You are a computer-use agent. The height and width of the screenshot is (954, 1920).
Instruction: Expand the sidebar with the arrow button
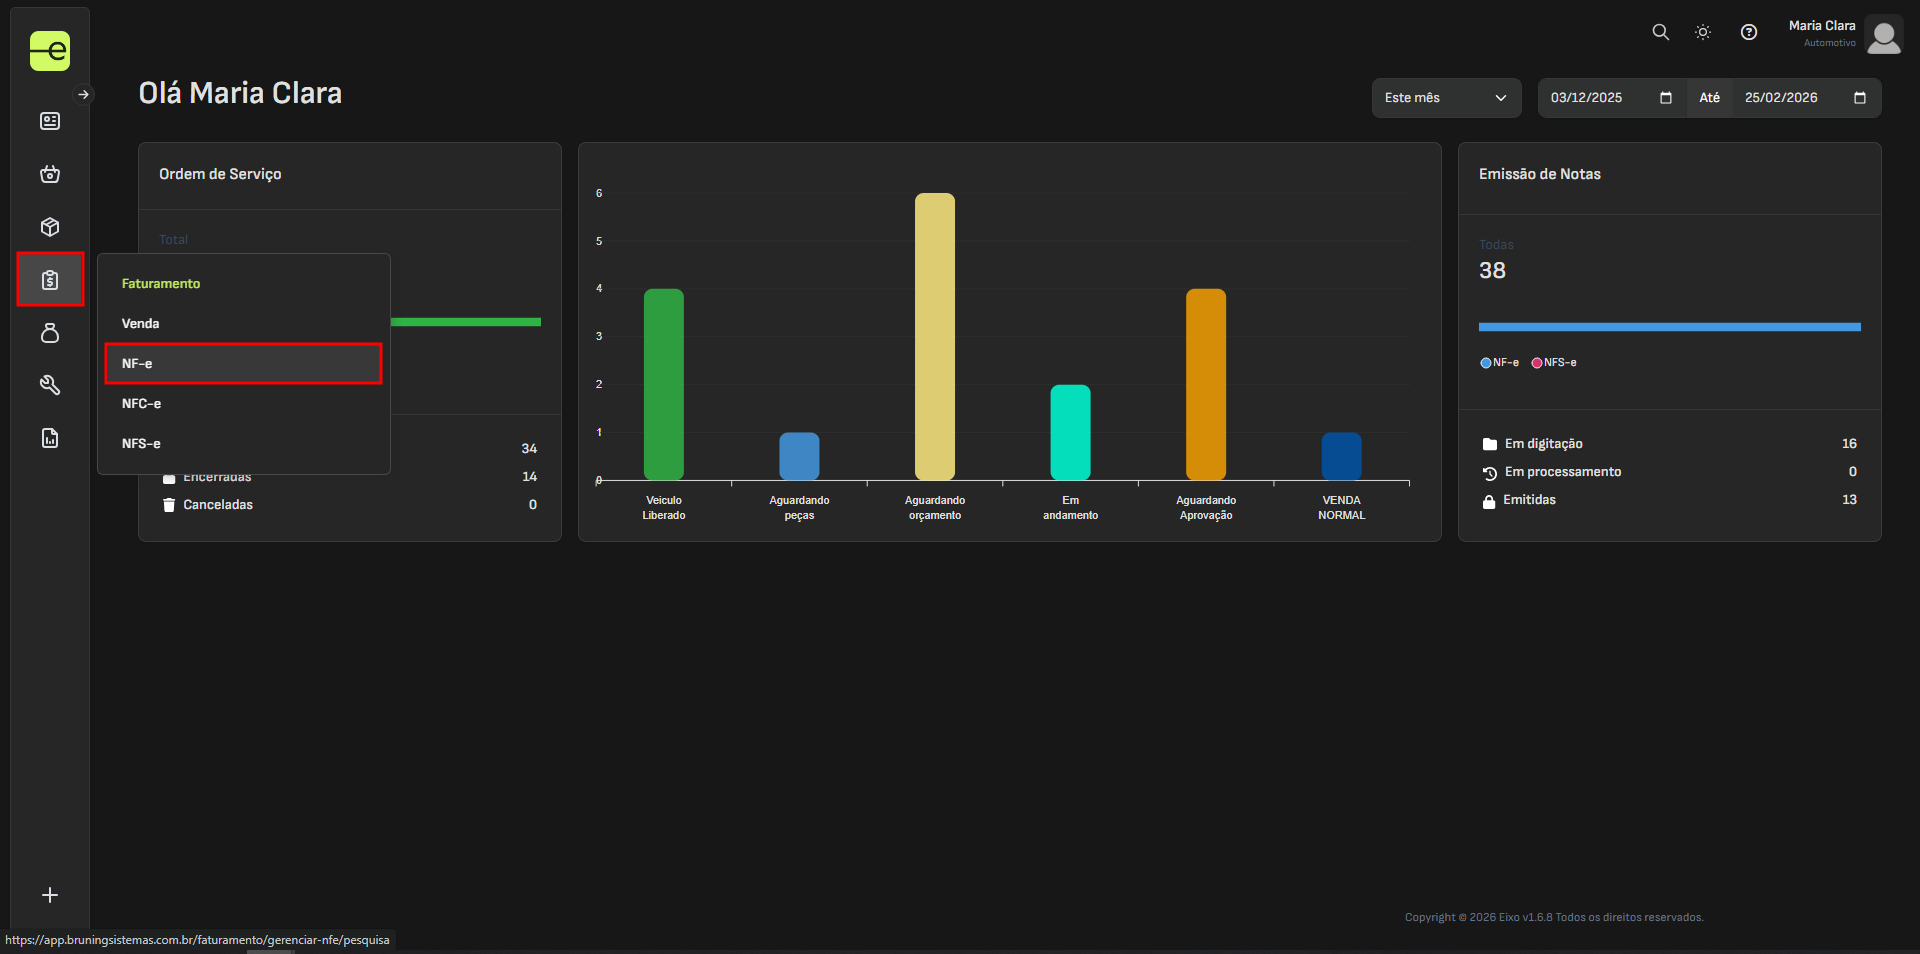(x=84, y=95)
